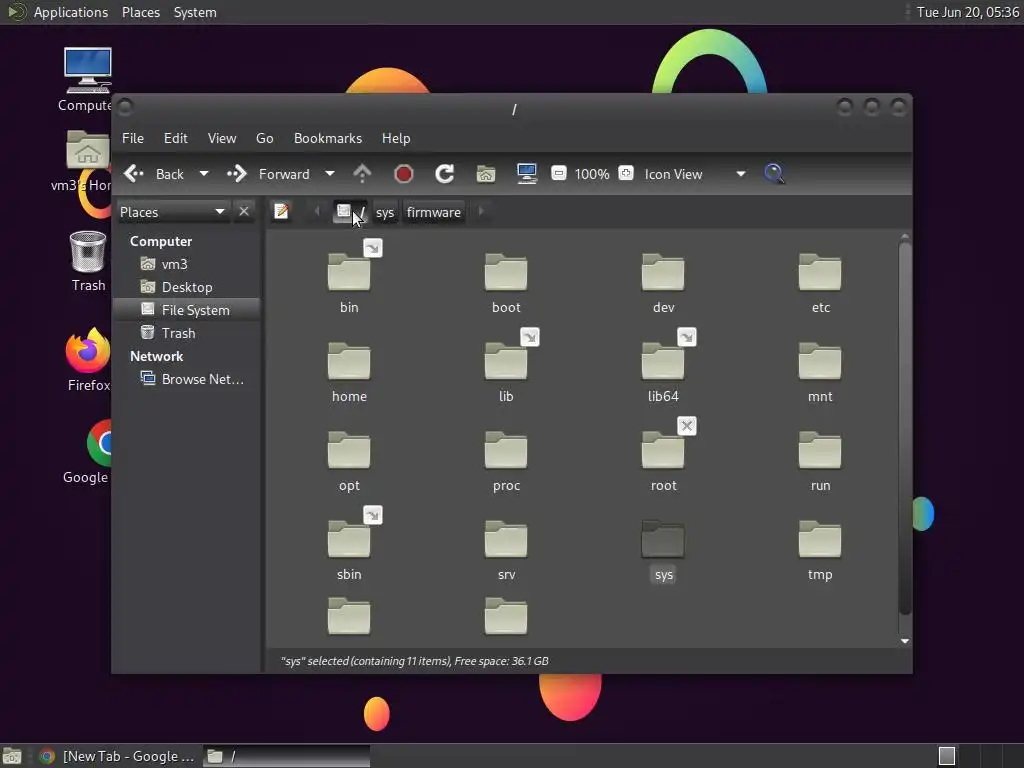Viewport: 1024px width, 768px height.
Task: Zoom in with the plus icon
Action: [626, 173]
